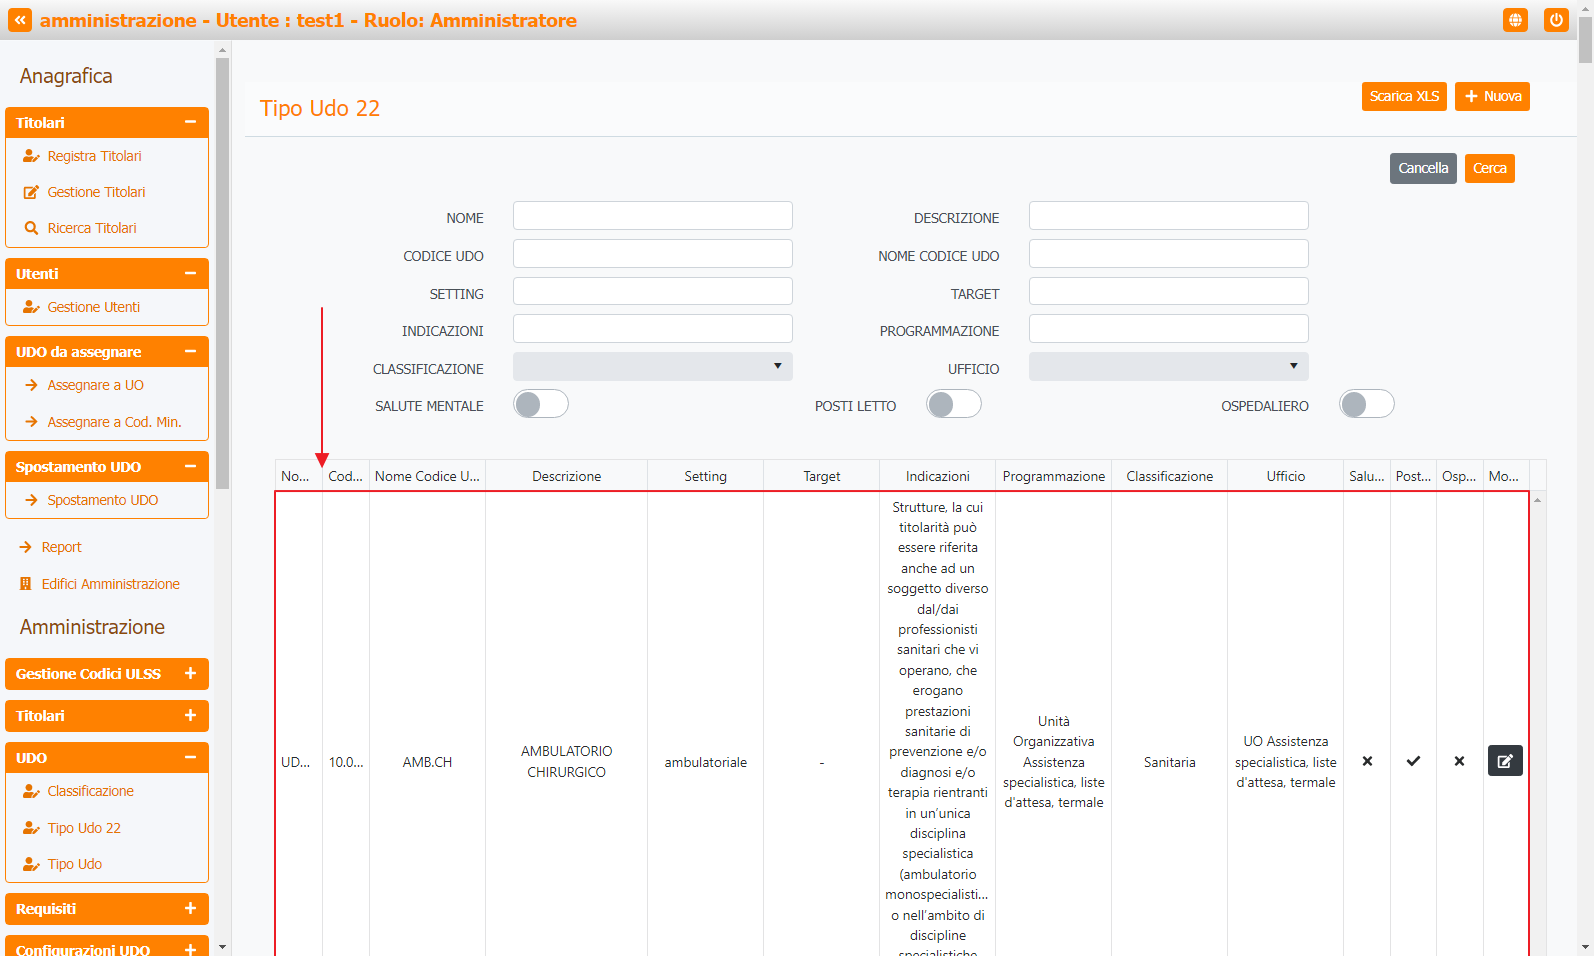Expand Titolari under Amministrazione
Screen dimensions: 1594x956
click(190, 715)
